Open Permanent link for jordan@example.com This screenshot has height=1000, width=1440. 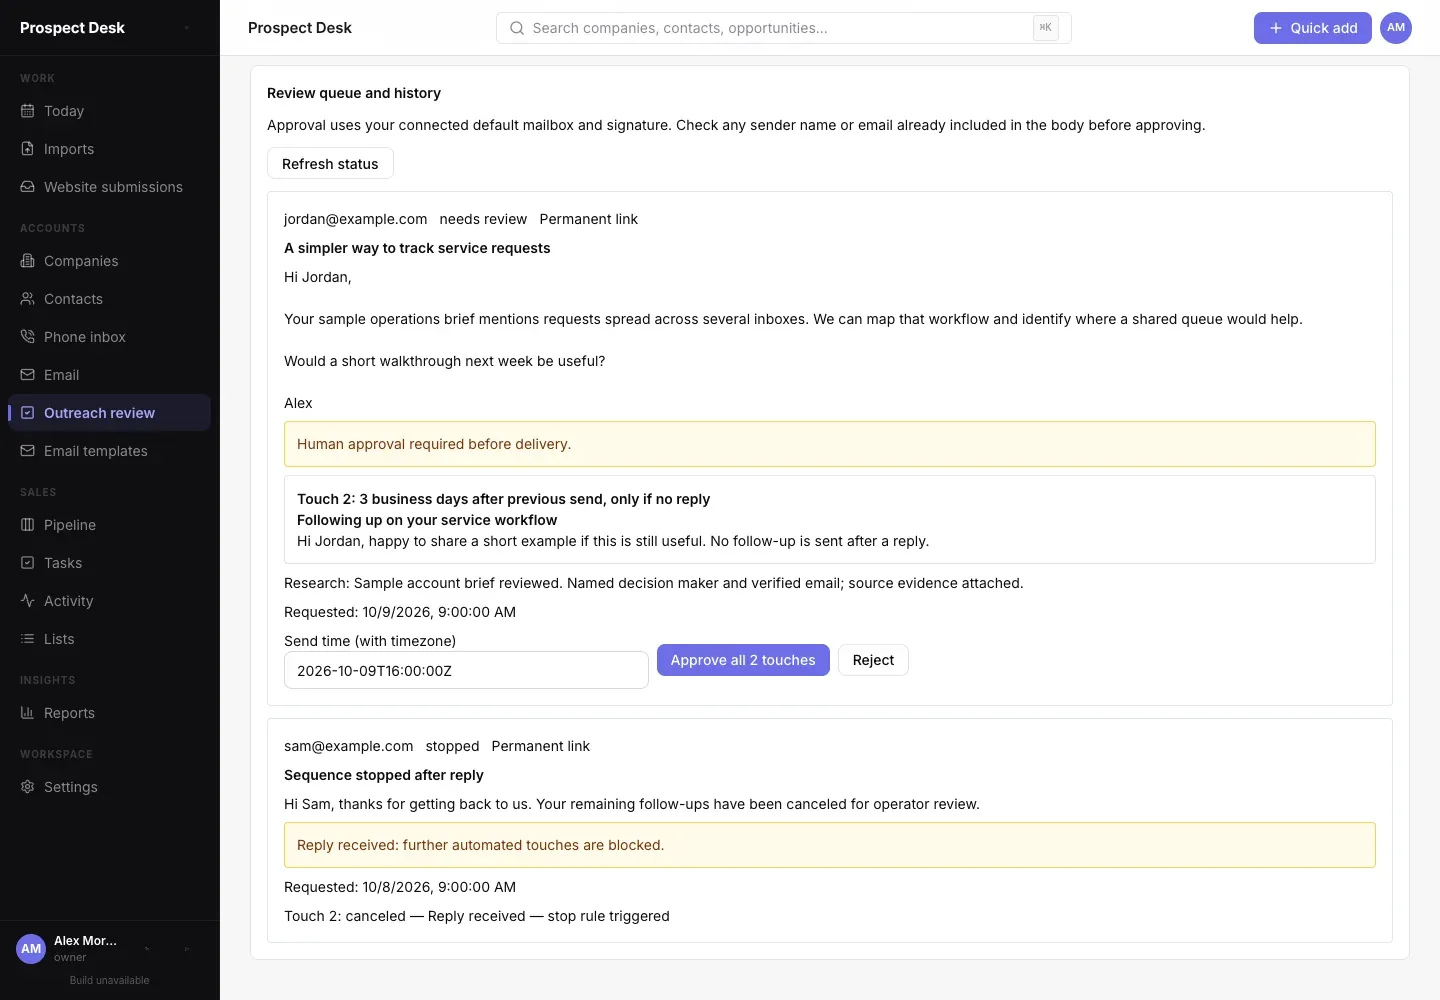pos(588,219)
